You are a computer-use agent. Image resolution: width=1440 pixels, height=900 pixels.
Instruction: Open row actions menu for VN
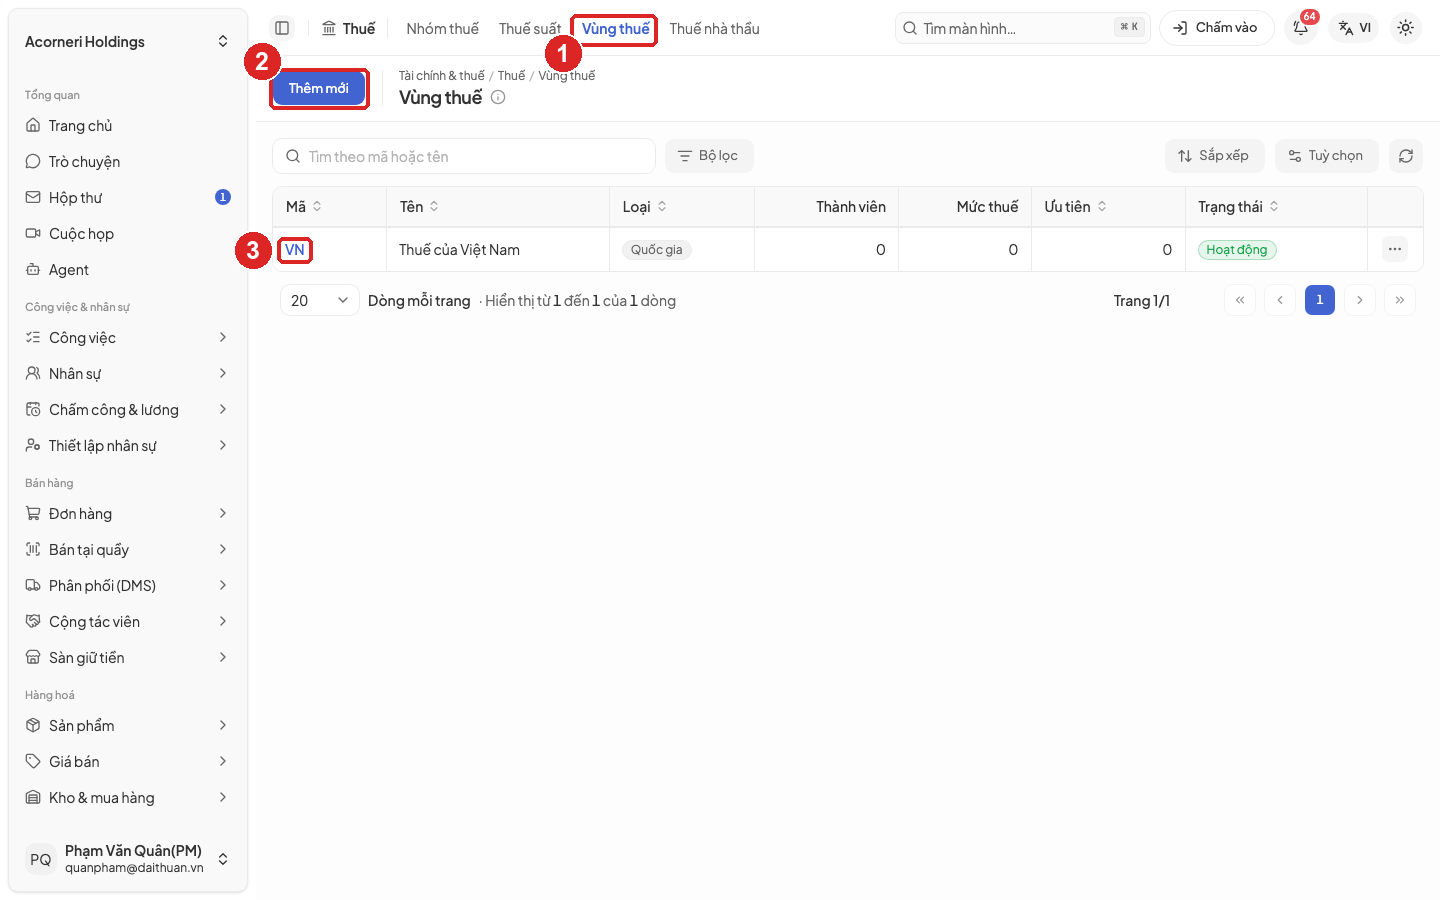(x=1395, y=249)
